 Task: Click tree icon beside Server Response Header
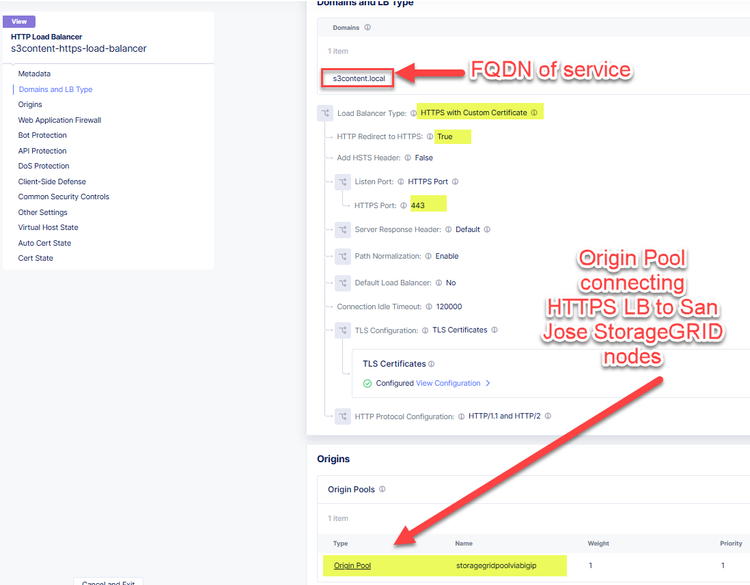343,230
